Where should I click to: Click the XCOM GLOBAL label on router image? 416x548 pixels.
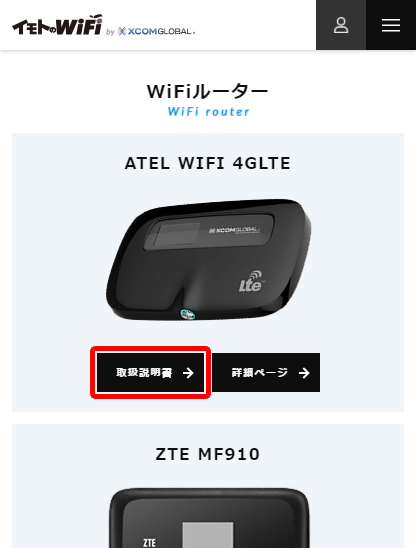click(x=234, y=230)
